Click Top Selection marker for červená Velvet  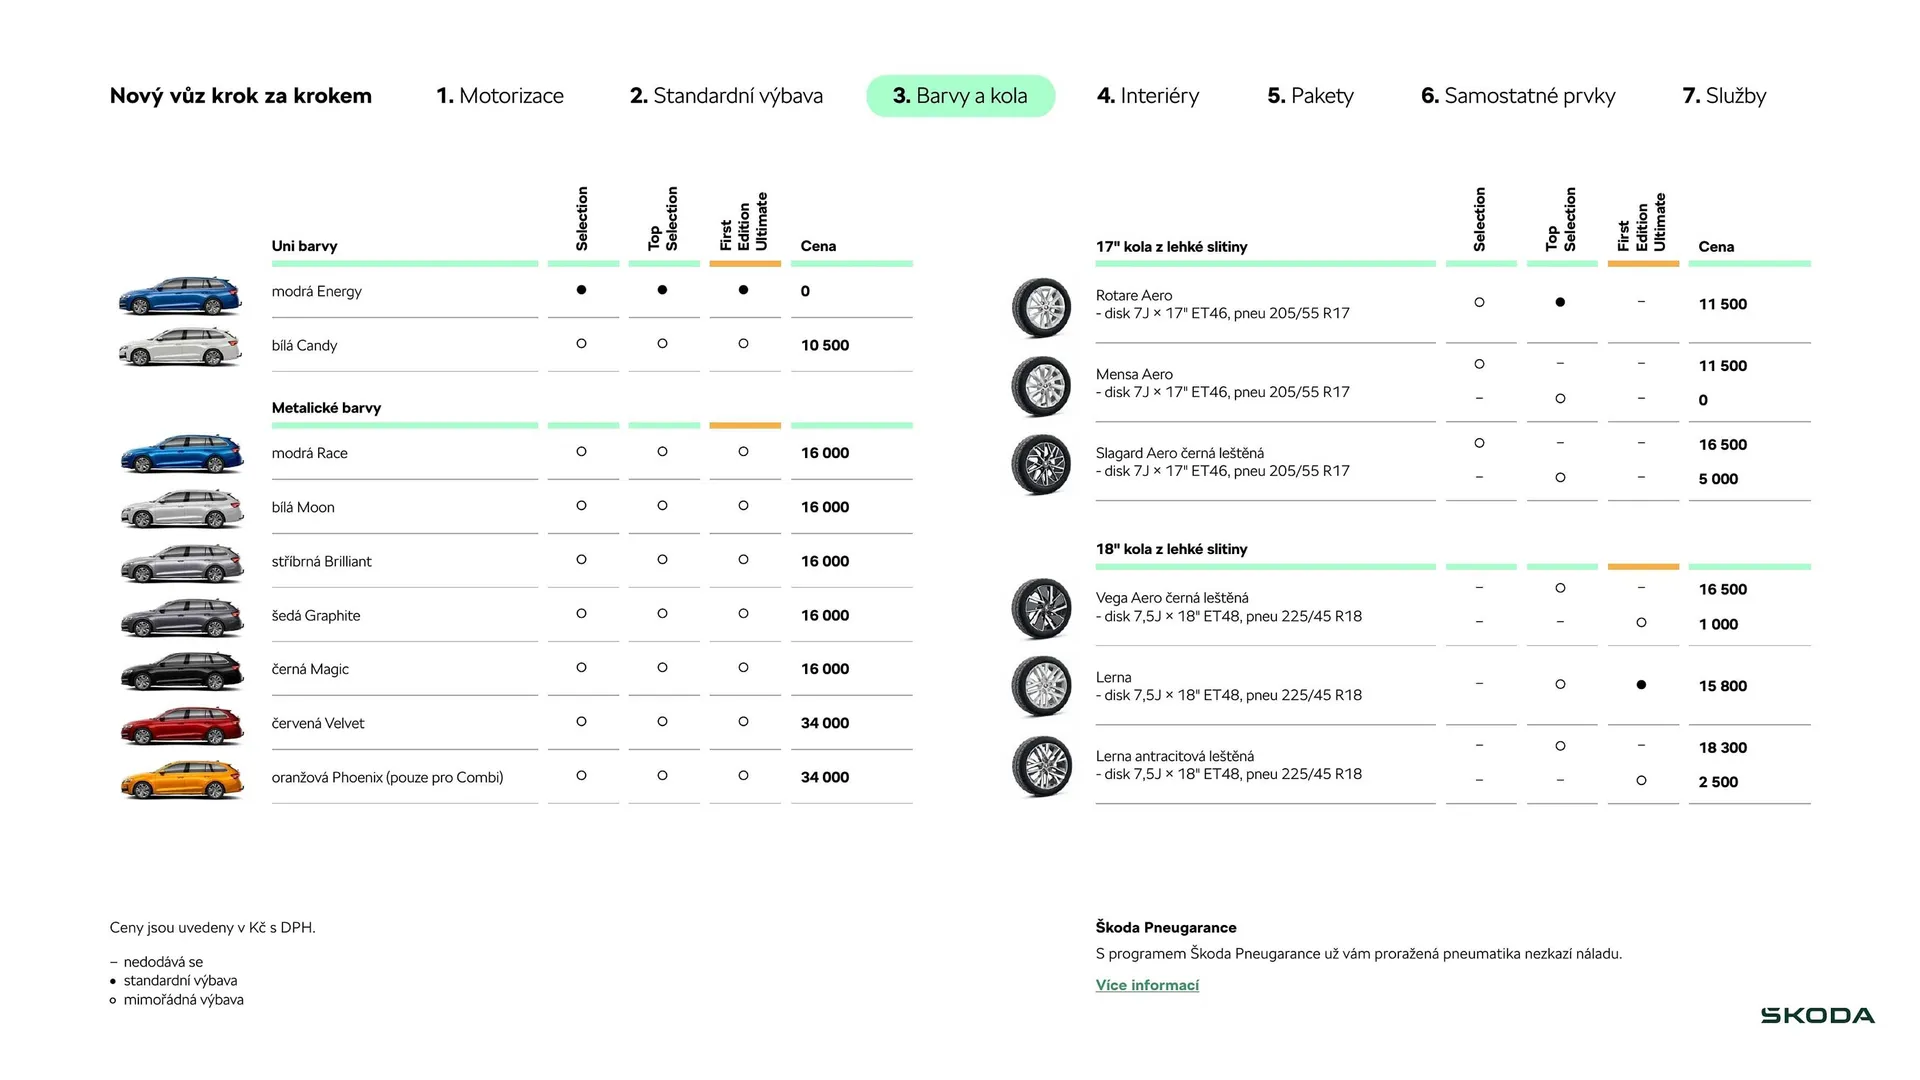point(662,721)
